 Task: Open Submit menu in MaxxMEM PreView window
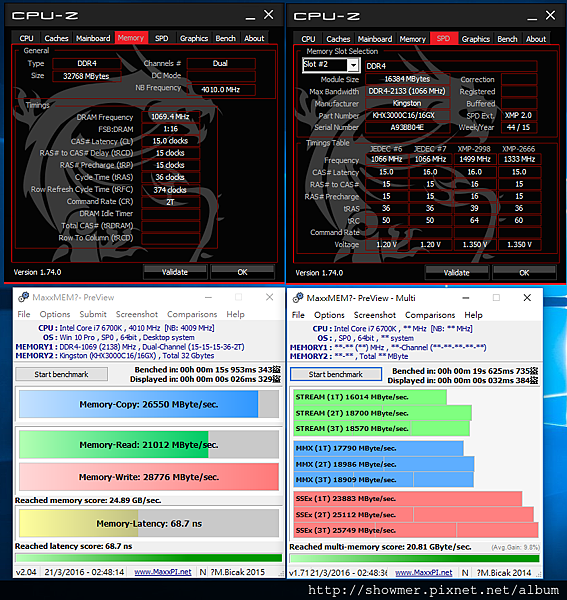click(93, 314)
